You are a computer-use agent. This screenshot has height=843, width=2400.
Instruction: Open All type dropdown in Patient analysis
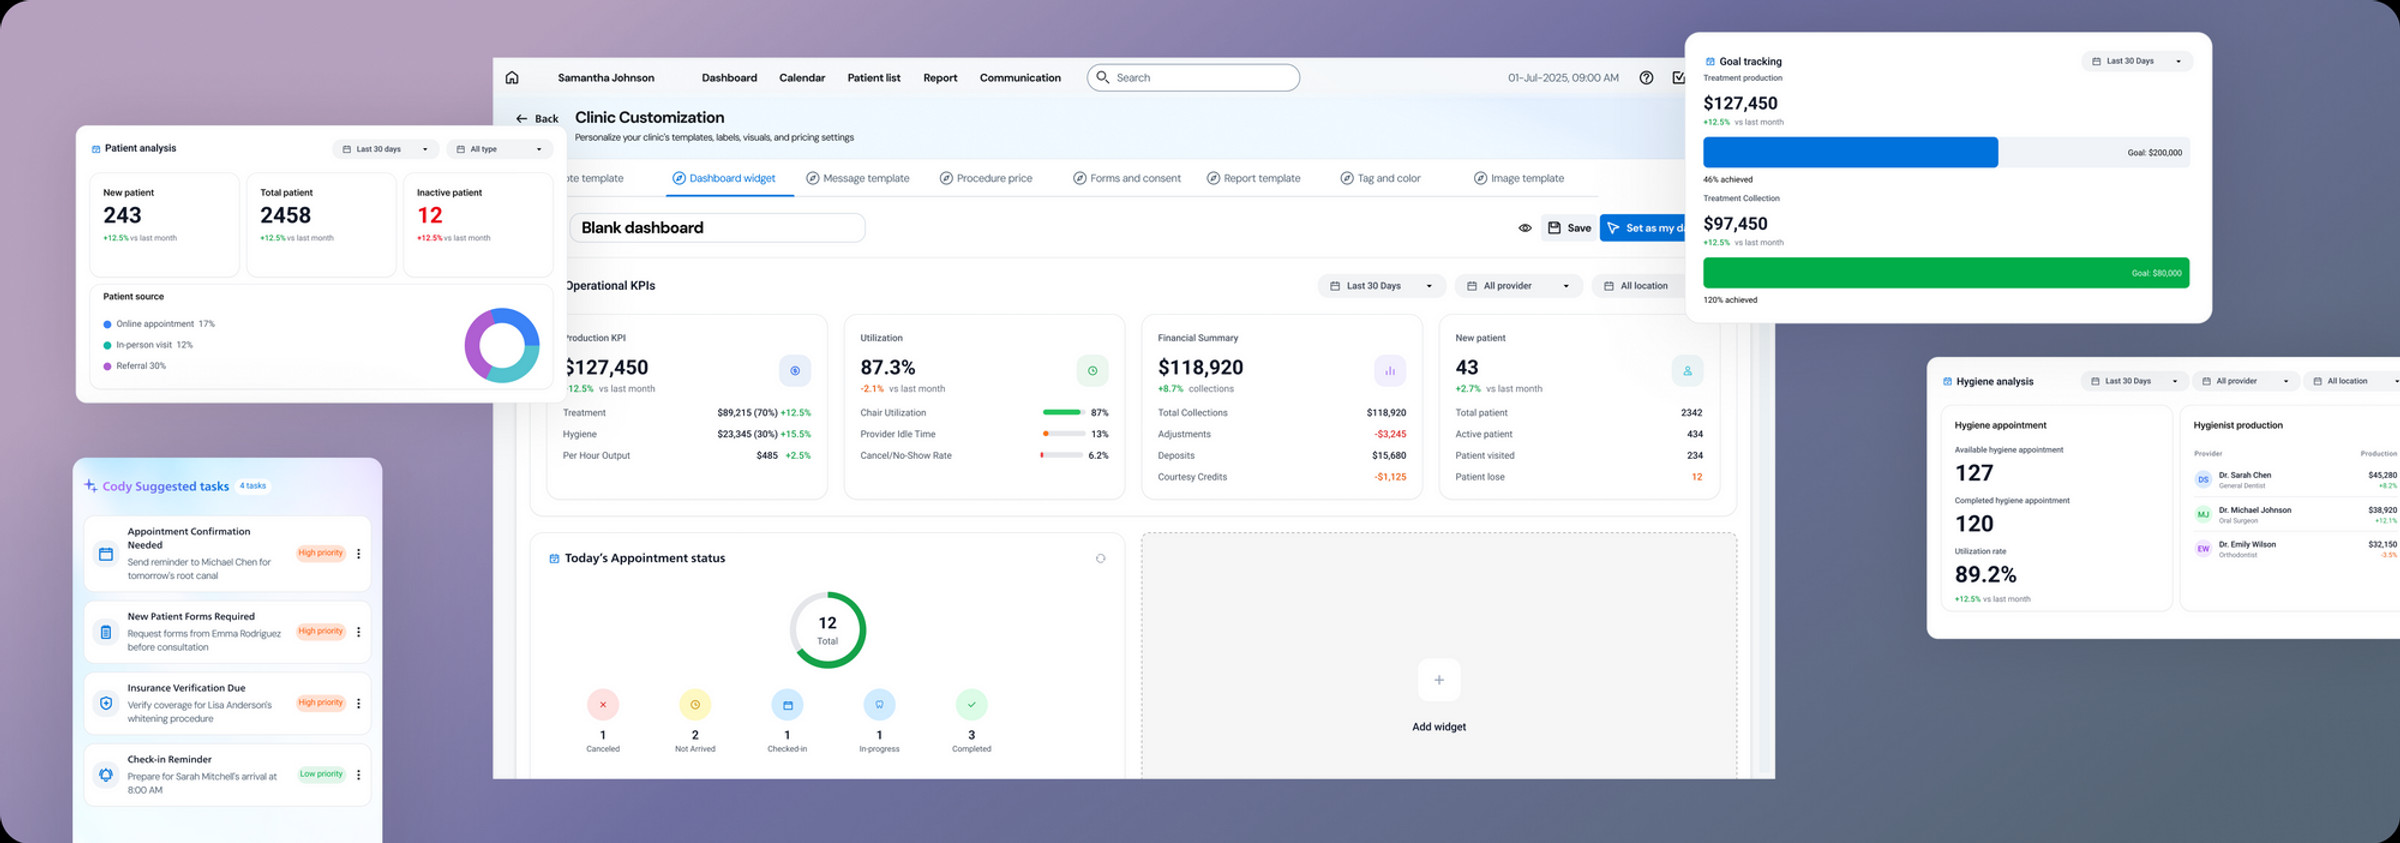click(499, 149)
